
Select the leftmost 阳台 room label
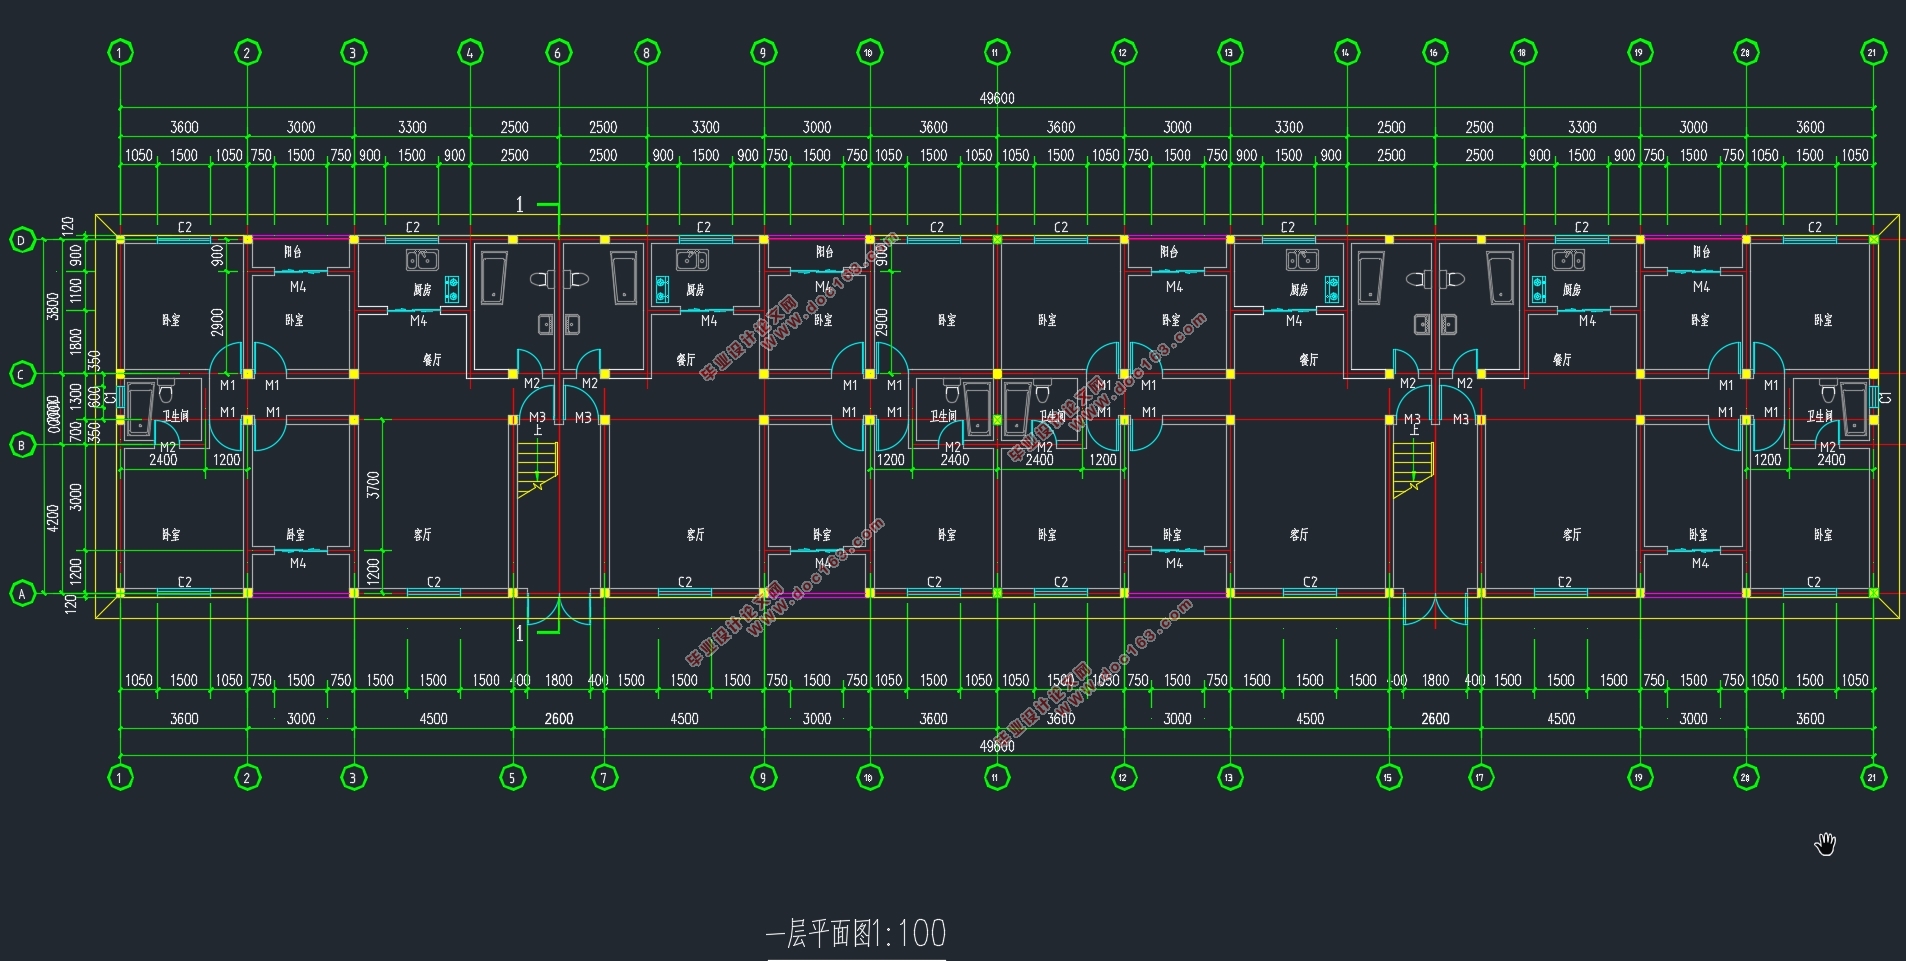point(292,252)
